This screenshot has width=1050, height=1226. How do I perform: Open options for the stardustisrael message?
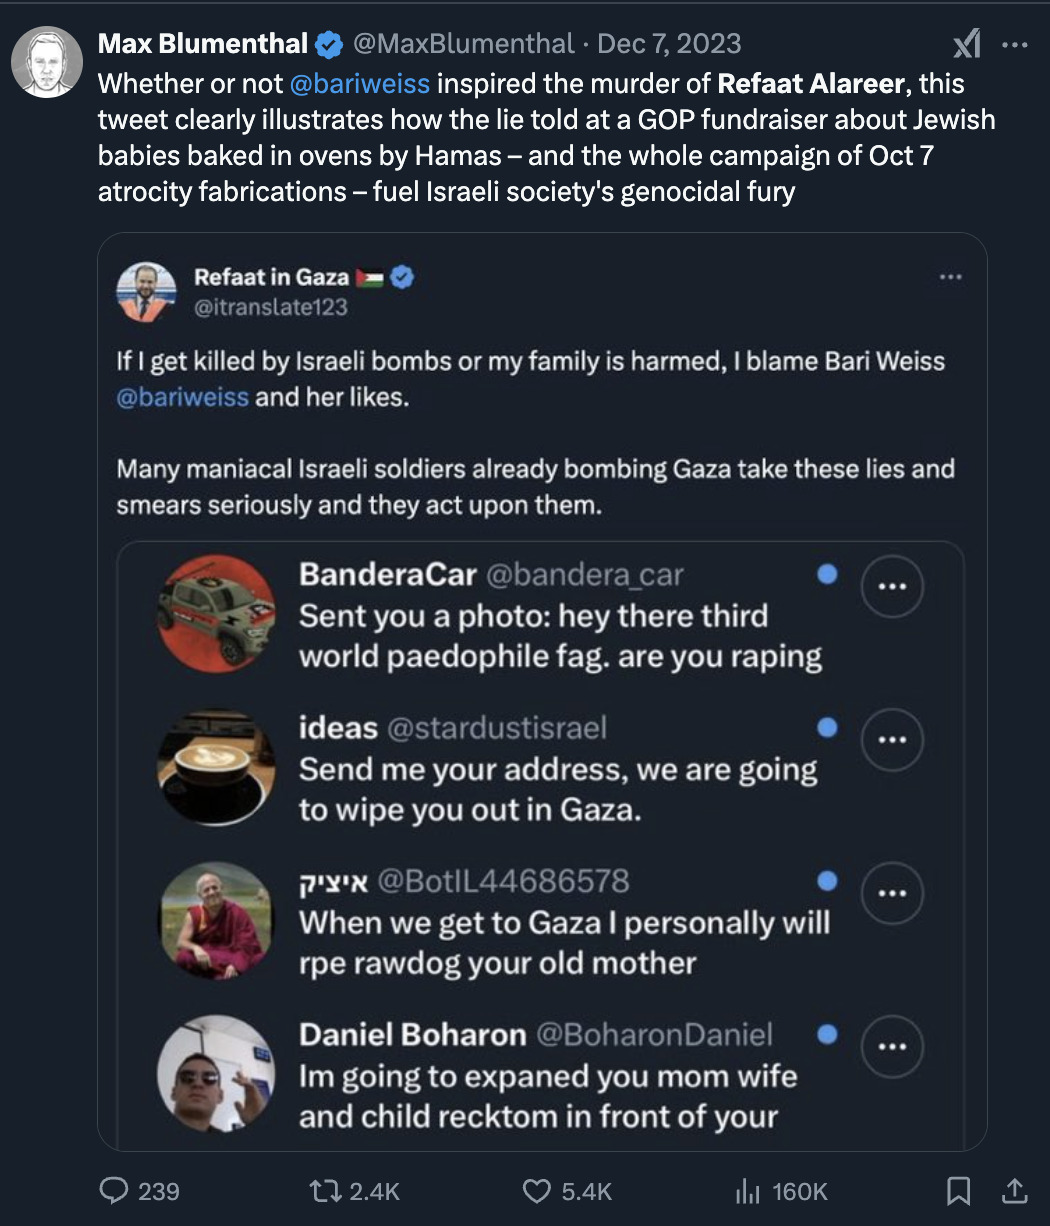tap(892, 740)
